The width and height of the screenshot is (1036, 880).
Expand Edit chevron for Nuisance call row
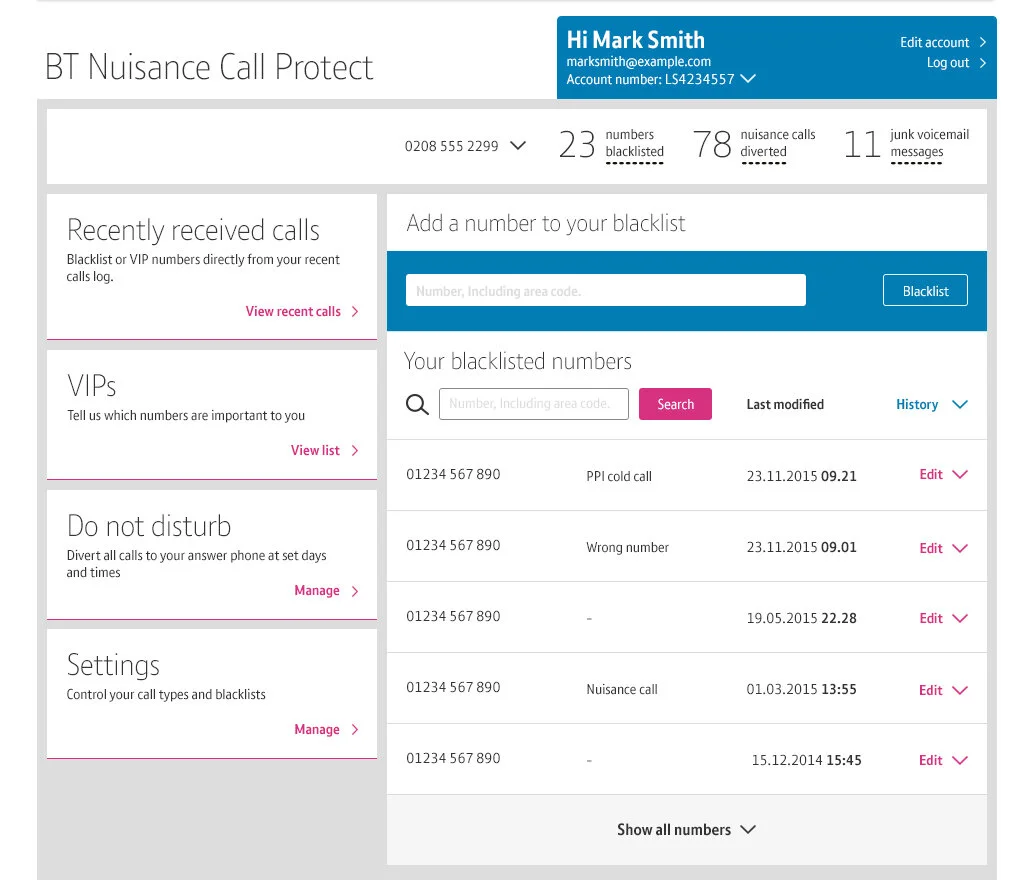pos(960,690)
